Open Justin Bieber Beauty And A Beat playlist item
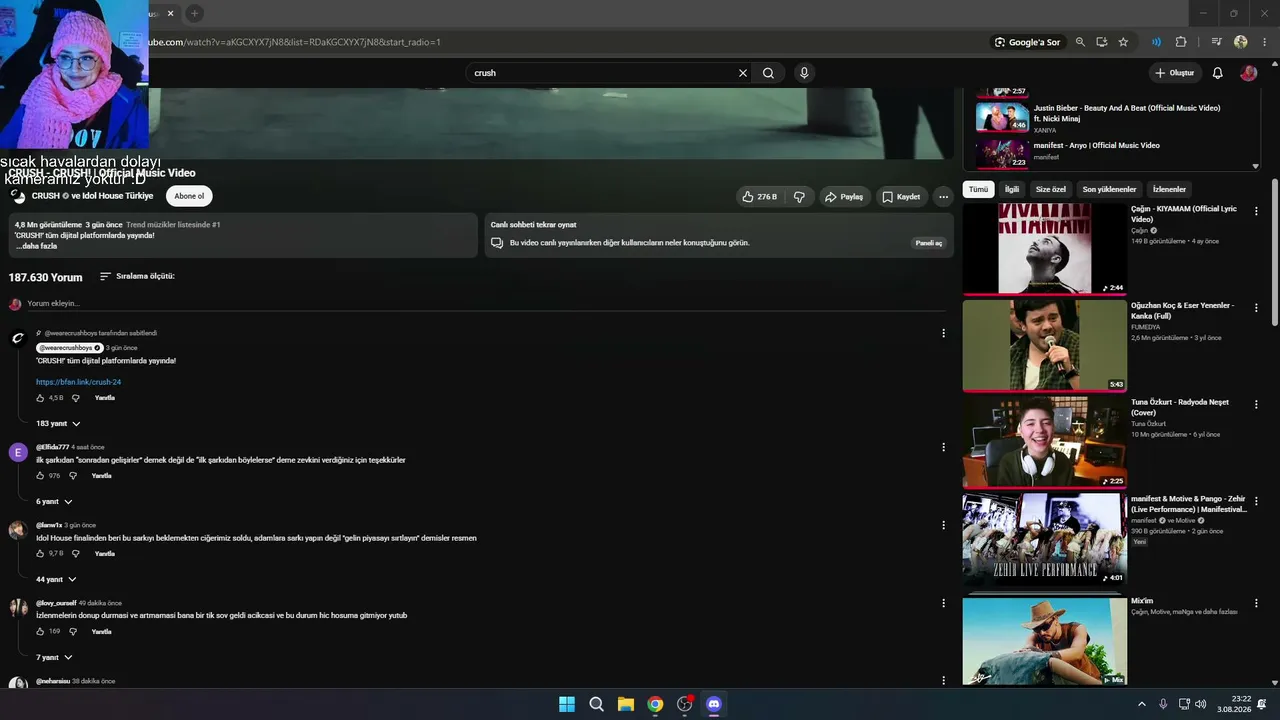 tap(1110, 117)
